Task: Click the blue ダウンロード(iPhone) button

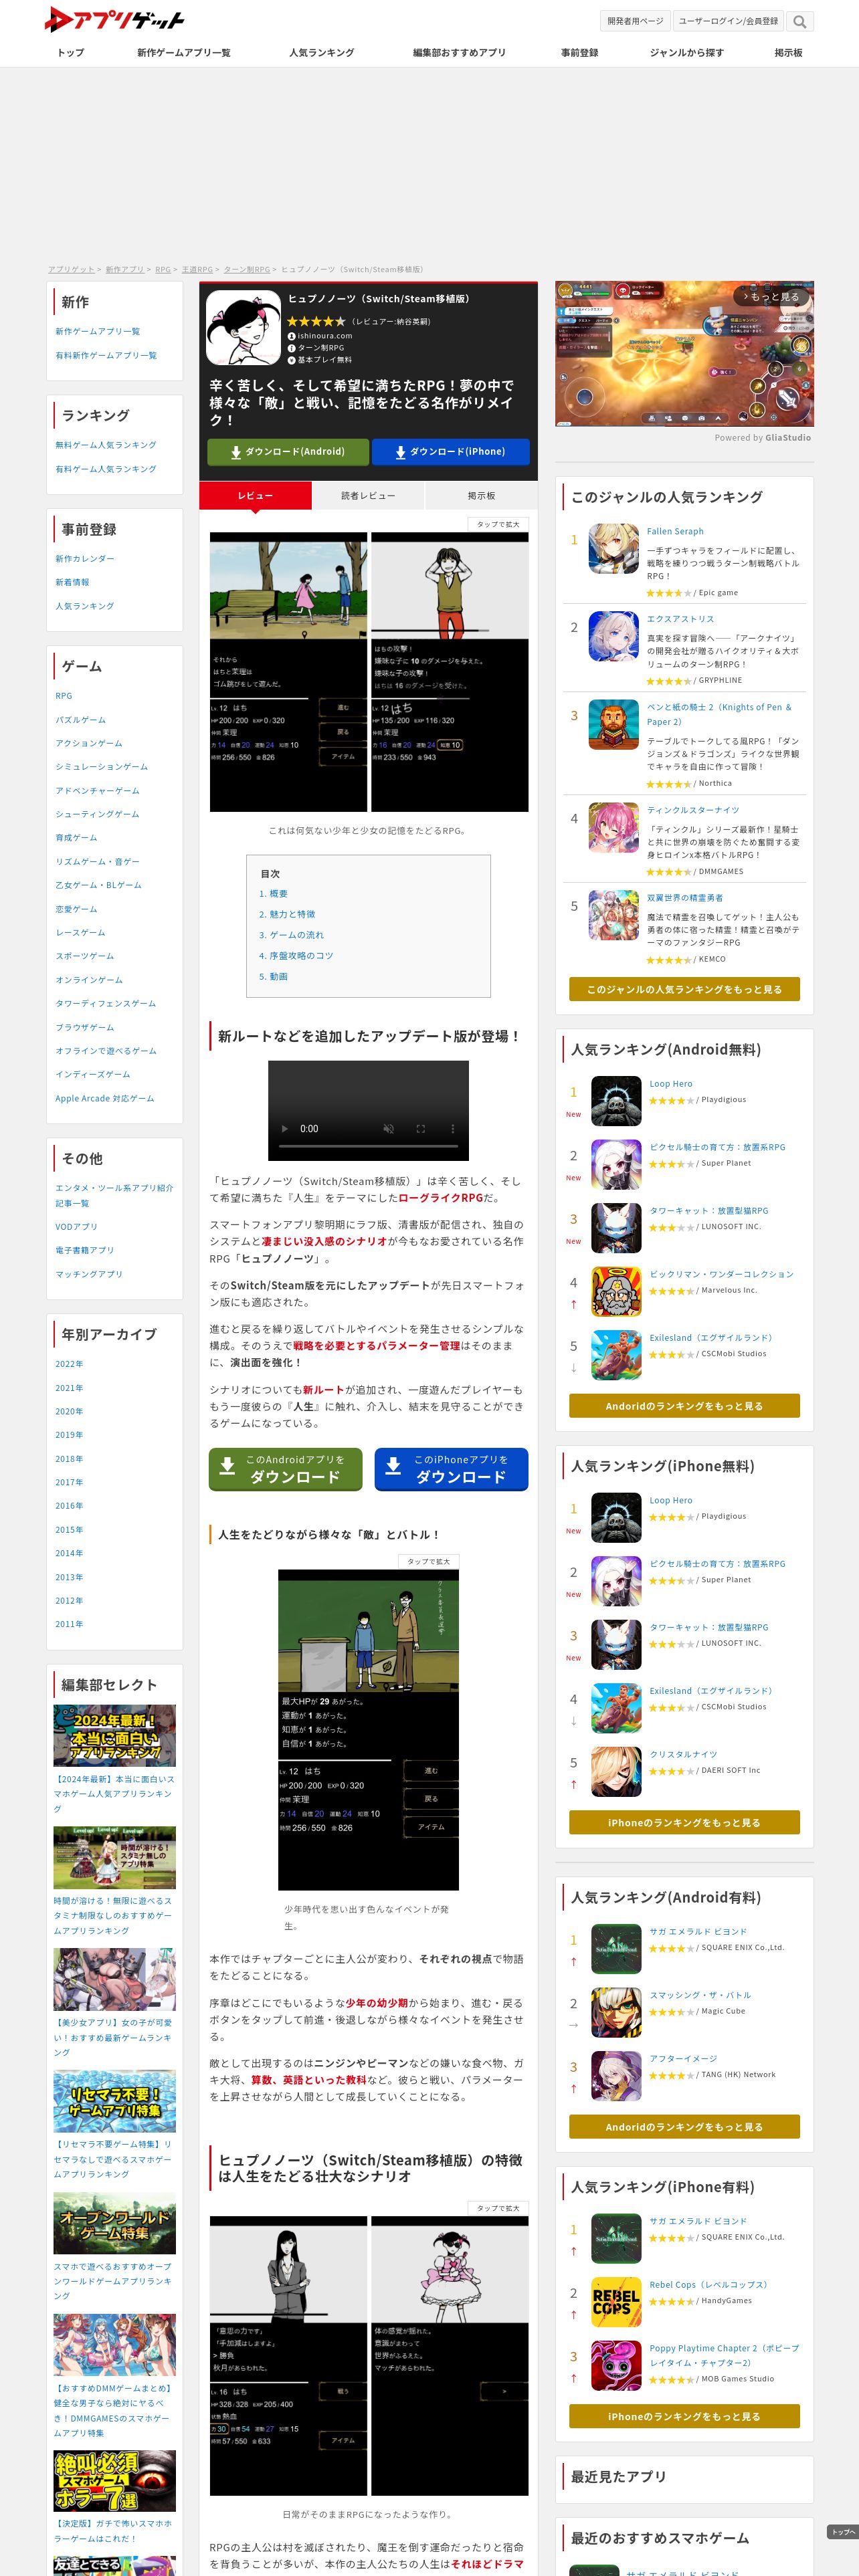Action: click(451, 452)
